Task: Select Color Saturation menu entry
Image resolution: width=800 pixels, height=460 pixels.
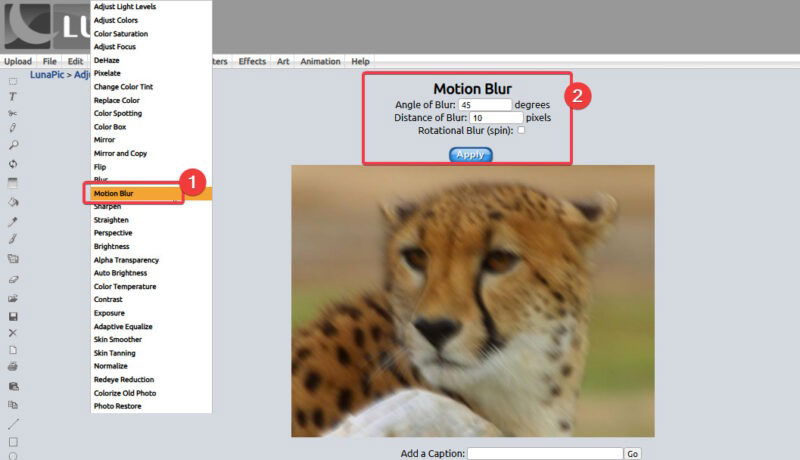Action: click(x=120, y=33)
